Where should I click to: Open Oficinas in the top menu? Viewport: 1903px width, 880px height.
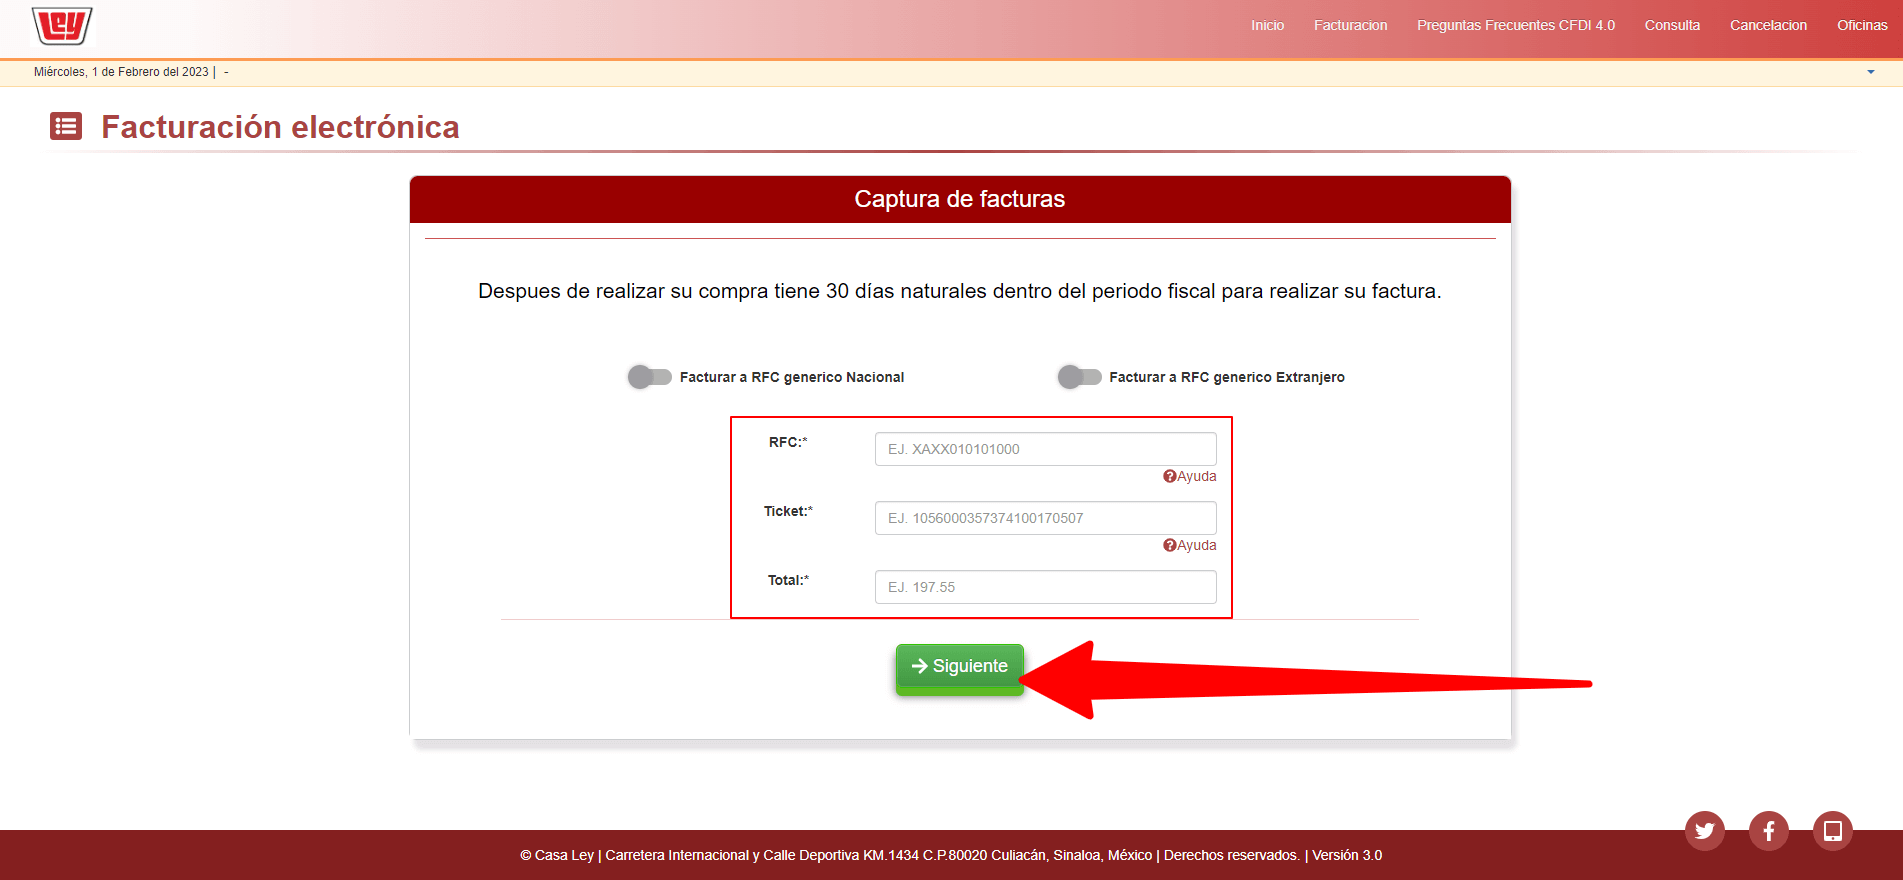[1861, 26]
